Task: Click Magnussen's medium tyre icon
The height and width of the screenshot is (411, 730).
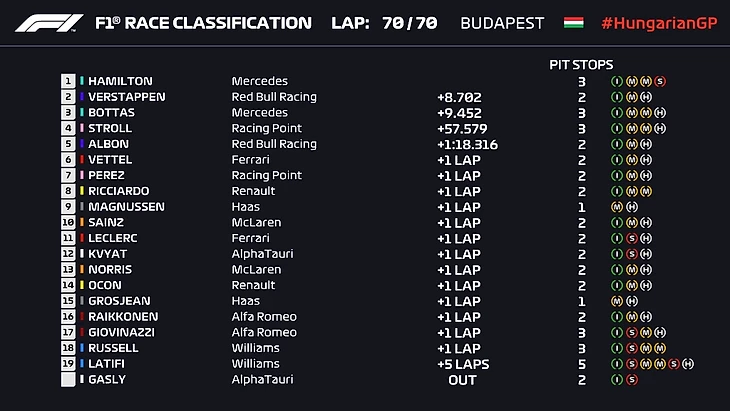Action: (617, 207)
